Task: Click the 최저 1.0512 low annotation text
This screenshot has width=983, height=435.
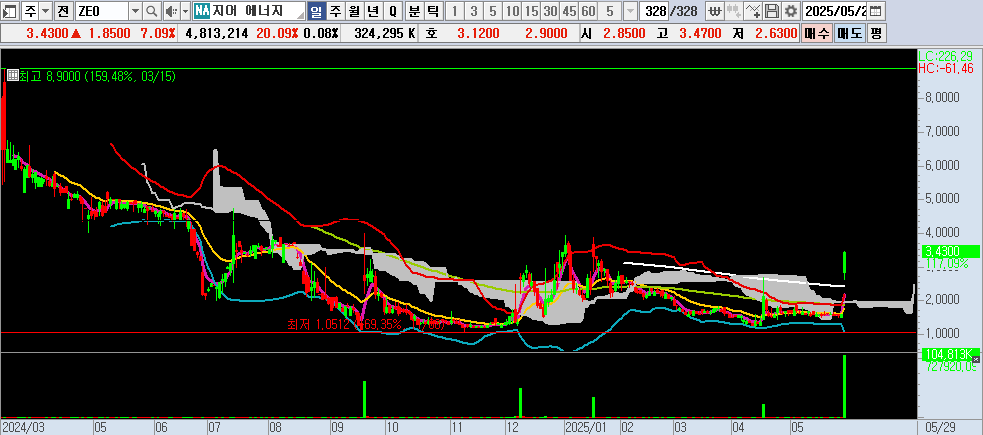Action: (366, 325)
